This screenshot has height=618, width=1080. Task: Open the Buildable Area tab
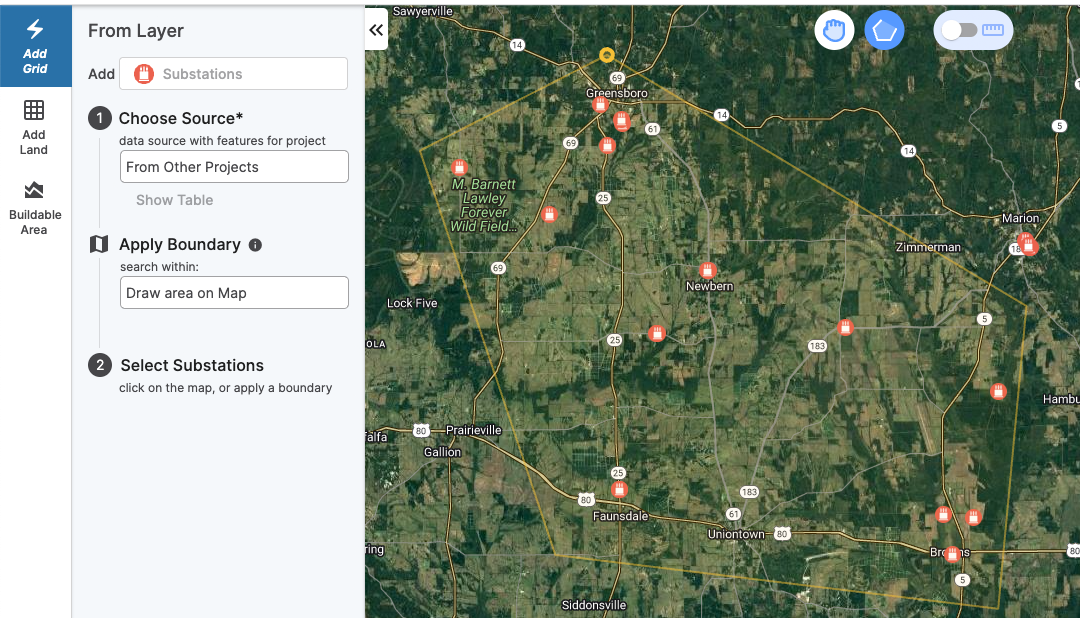[x=35, y=207]
